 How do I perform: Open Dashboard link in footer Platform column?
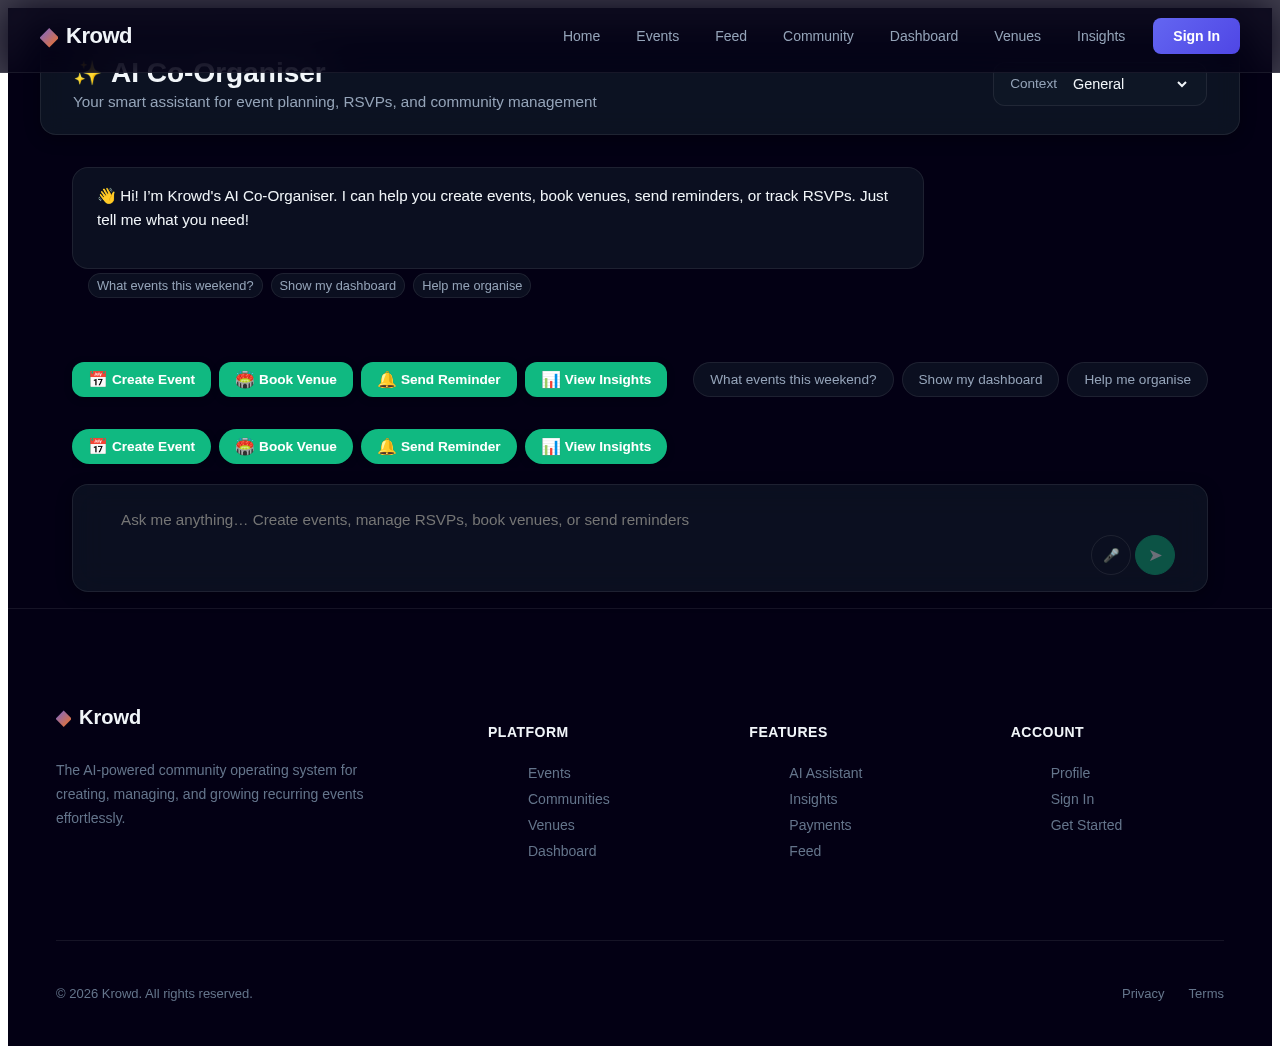[x=562, y=851]
